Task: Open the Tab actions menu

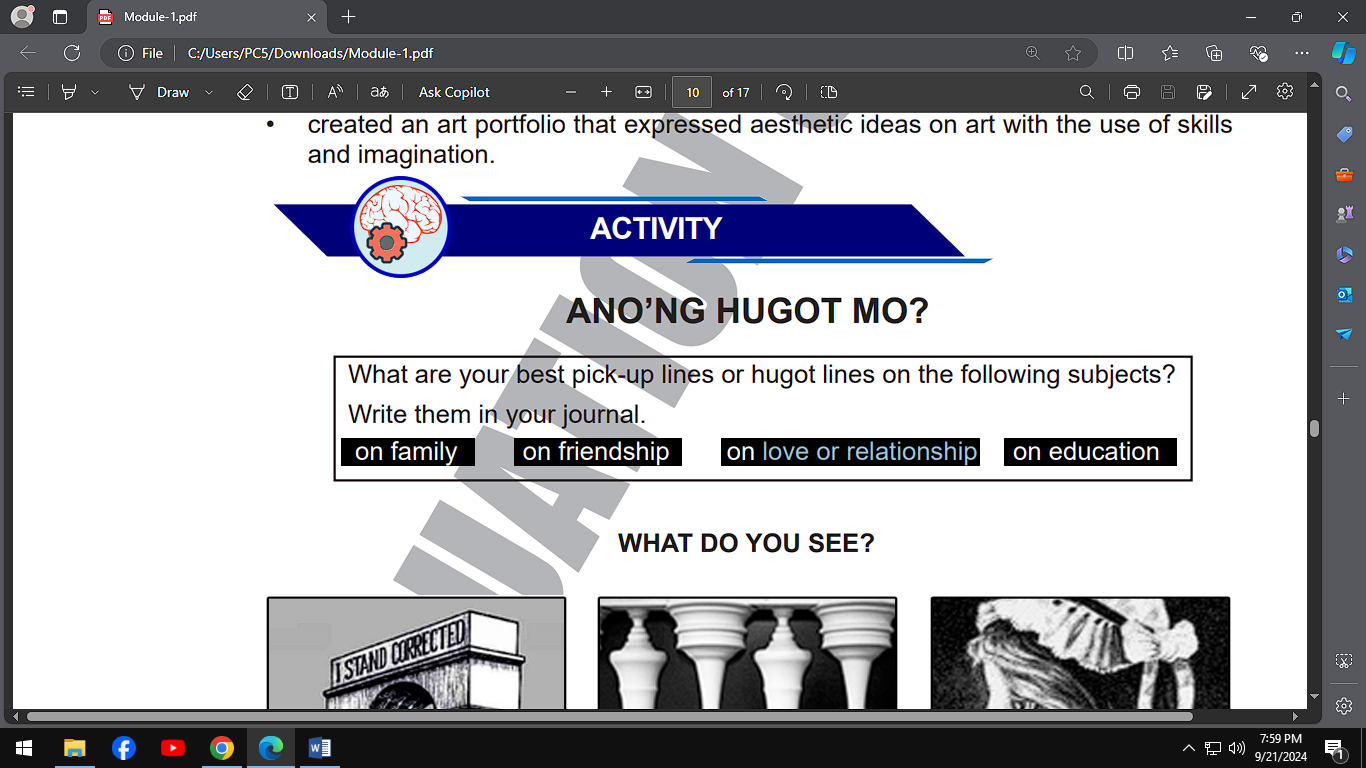Action: pyautogui.click(x=59, y=17)
